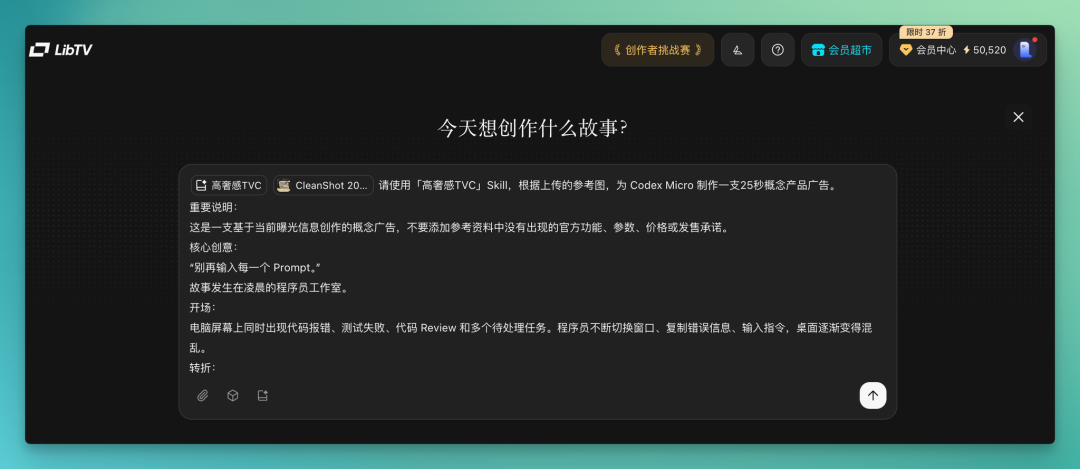Image resolution: width=1080 pixels, height=469 pixels.
Task: Click inside the prompt text at 核心创意
Action: pyautogui.click(x=214, y=247)
